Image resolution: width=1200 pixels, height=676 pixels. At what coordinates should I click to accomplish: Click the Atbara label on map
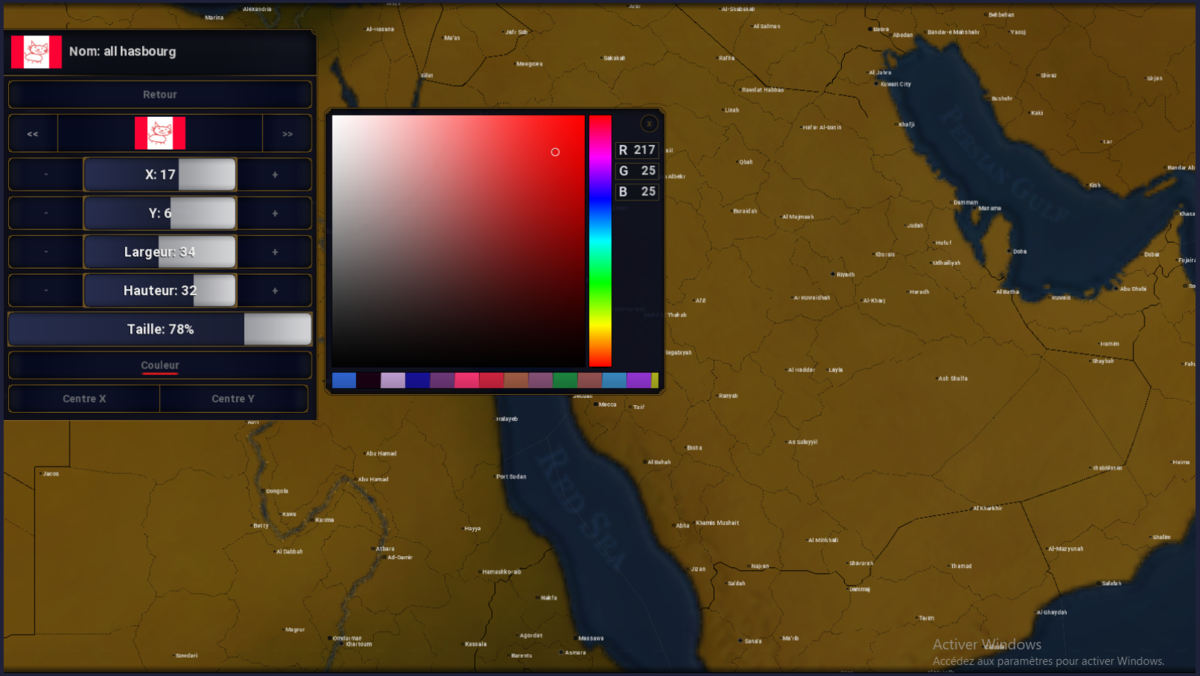coord(385,548)
